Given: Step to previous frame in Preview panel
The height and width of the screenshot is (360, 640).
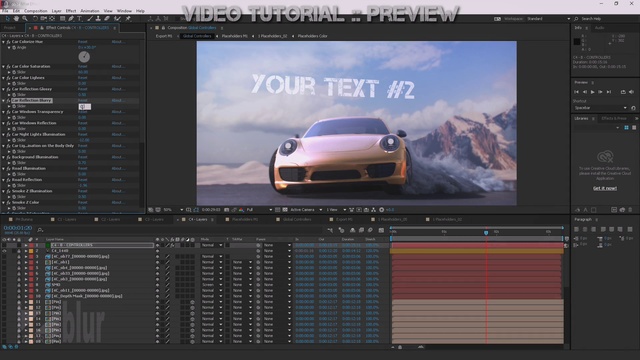Looking at the screenshot, I should [x=585, y=92].
